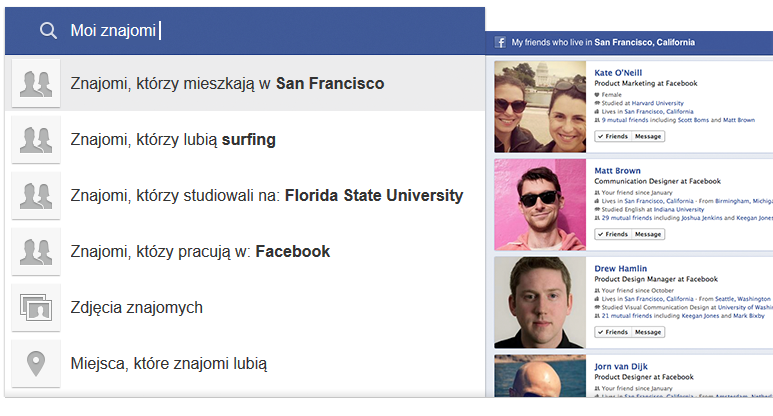773x416 pixels.
Task: Click 'Product Design Manager at Facebook' text
Action: click(x=656, y=279)
